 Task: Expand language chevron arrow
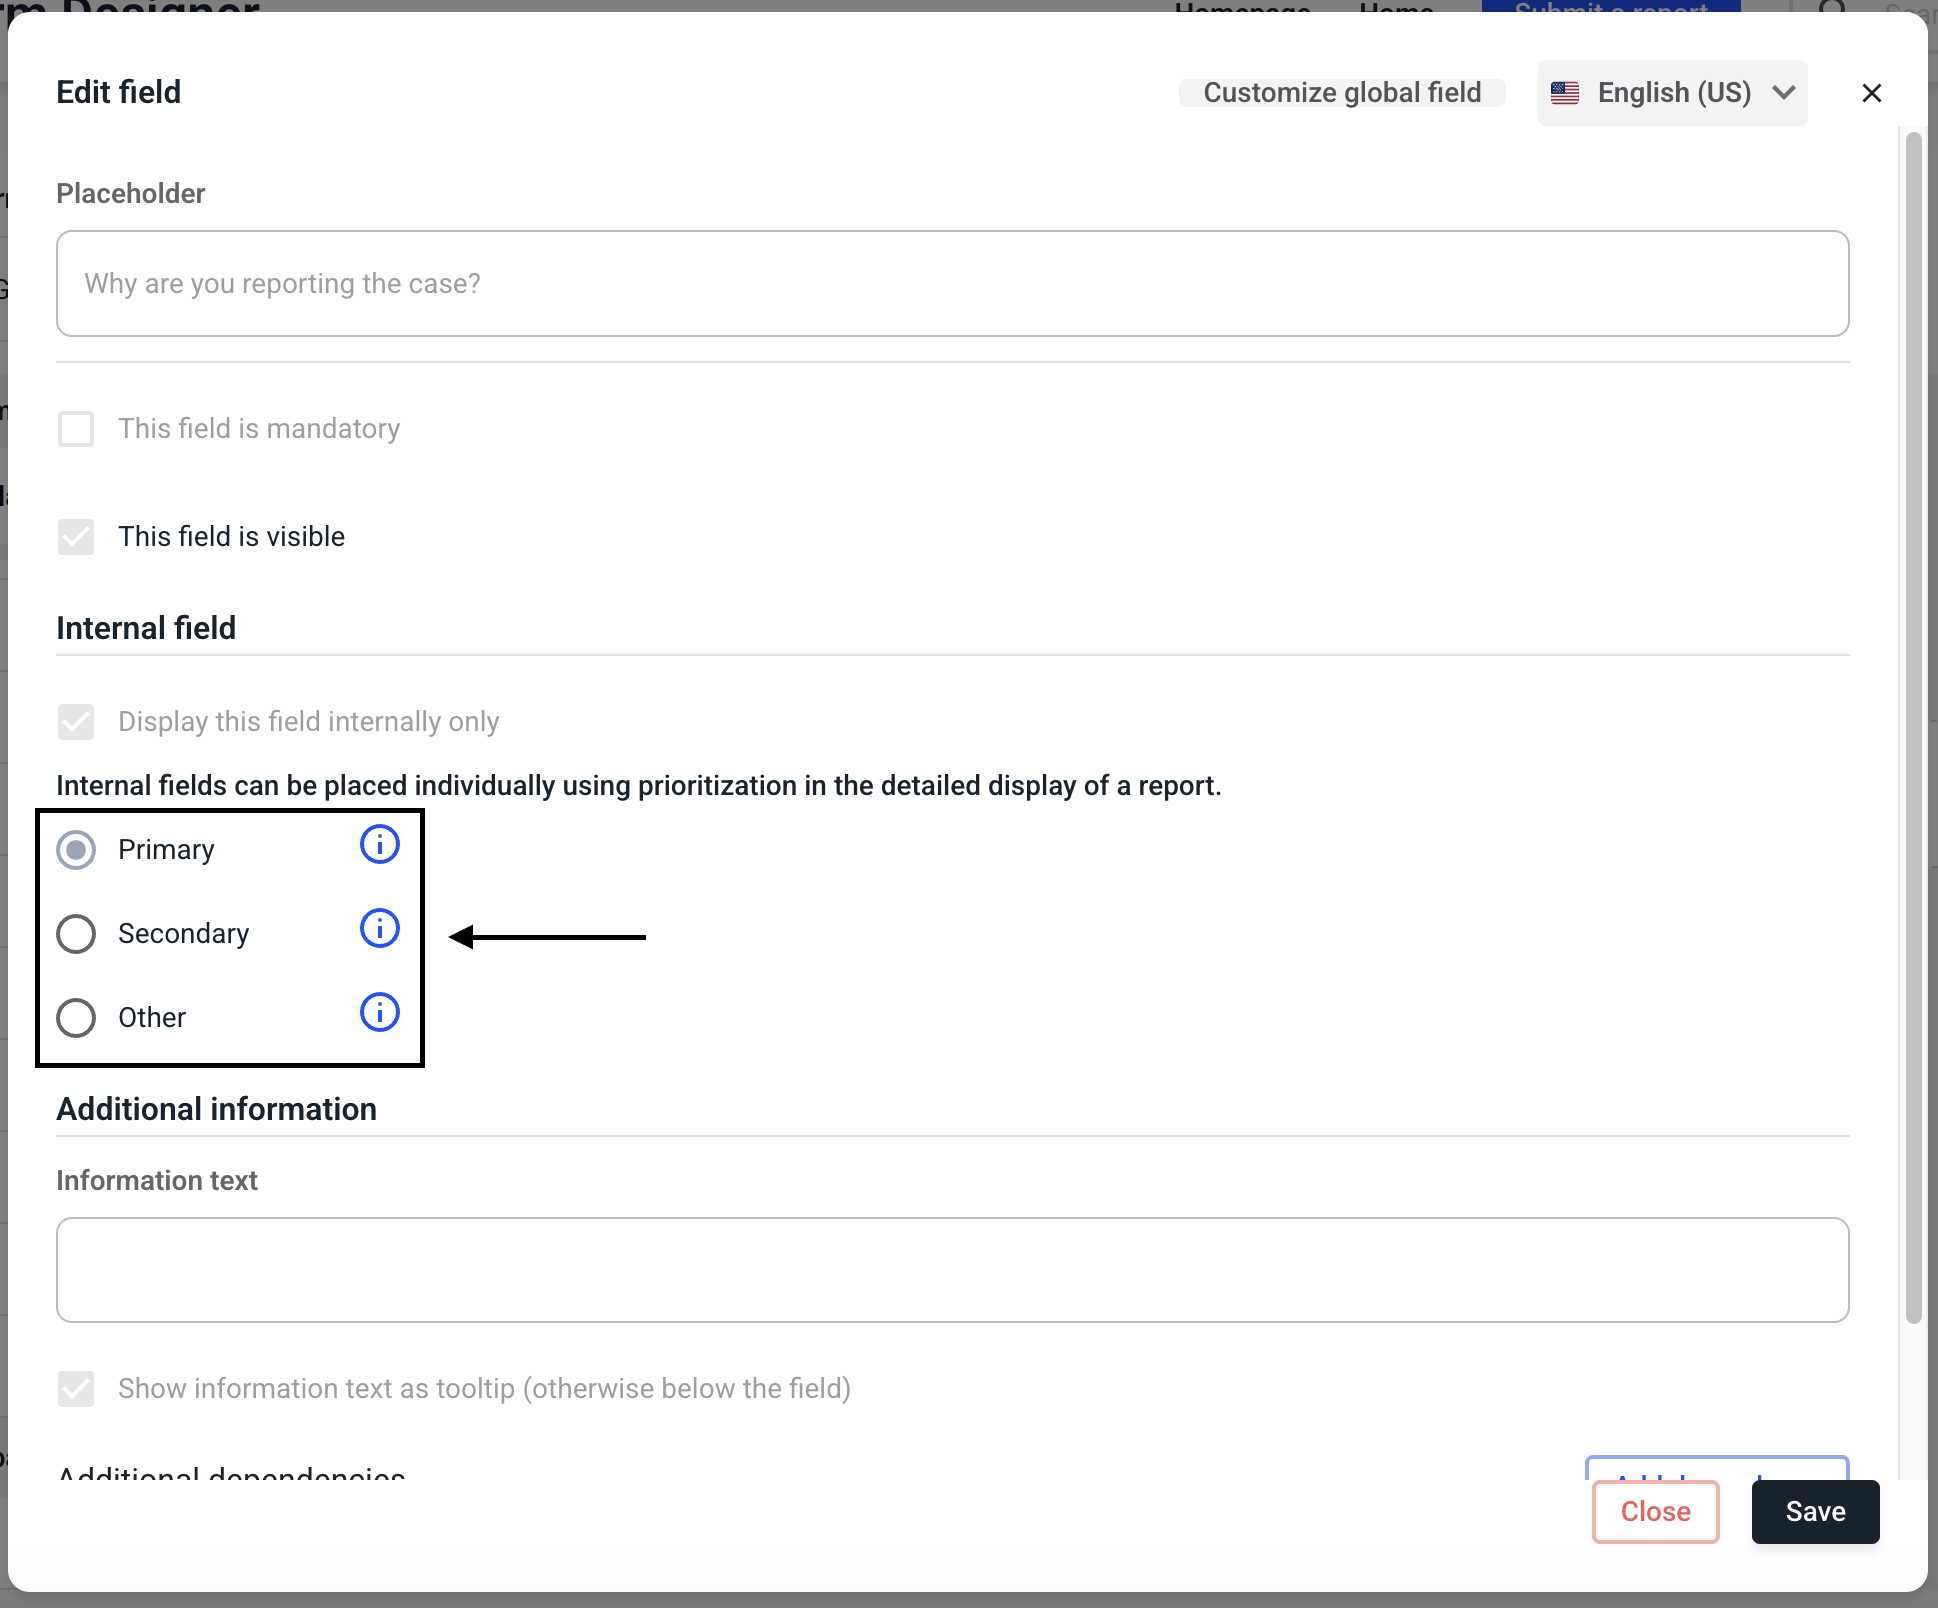(1784, 93)
